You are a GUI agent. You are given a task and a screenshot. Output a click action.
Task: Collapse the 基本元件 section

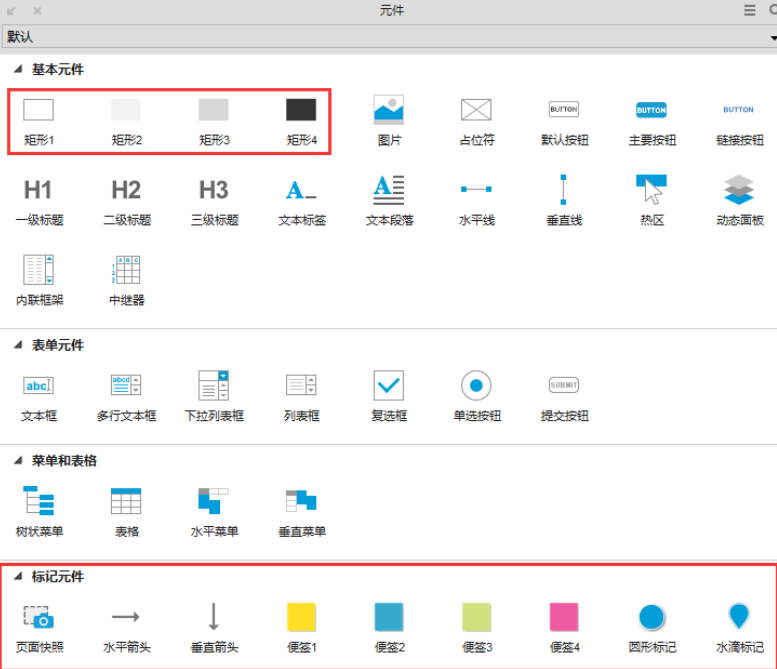coord(18,69)
